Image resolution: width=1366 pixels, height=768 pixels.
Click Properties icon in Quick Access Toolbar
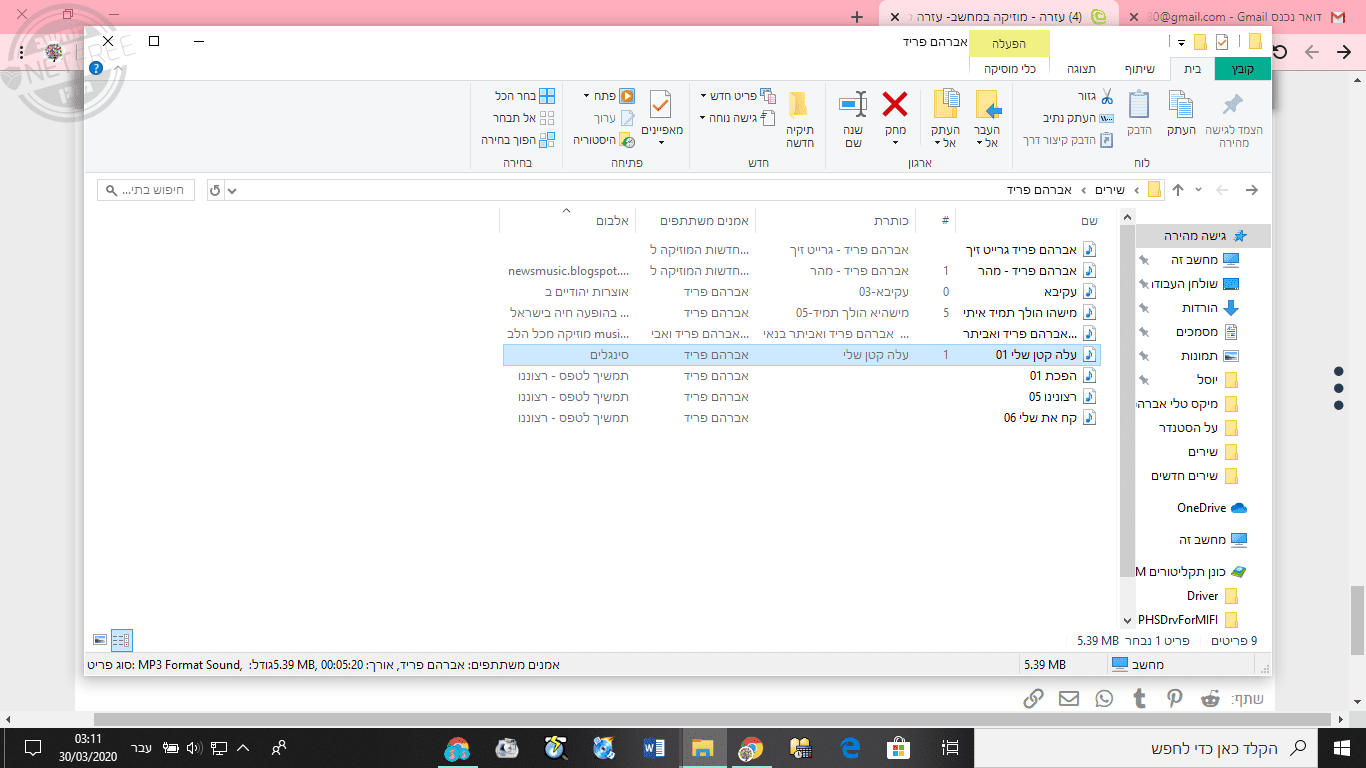[x=1222, y=42]
